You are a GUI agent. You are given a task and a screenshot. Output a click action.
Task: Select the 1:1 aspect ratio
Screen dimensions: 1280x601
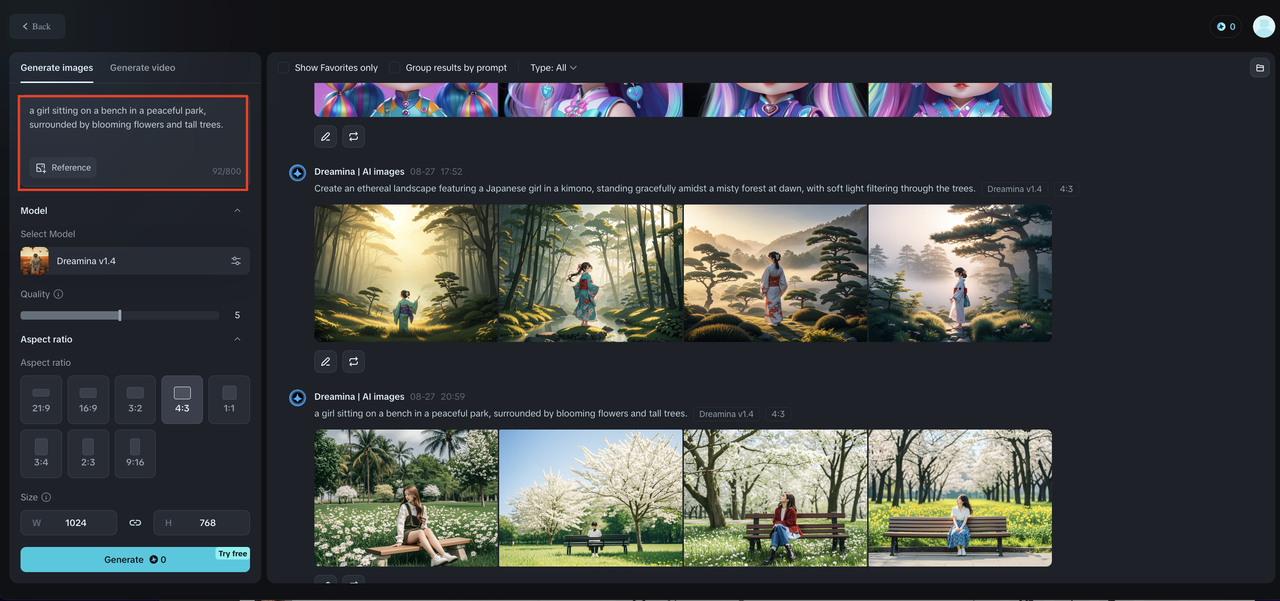point(229,400)
